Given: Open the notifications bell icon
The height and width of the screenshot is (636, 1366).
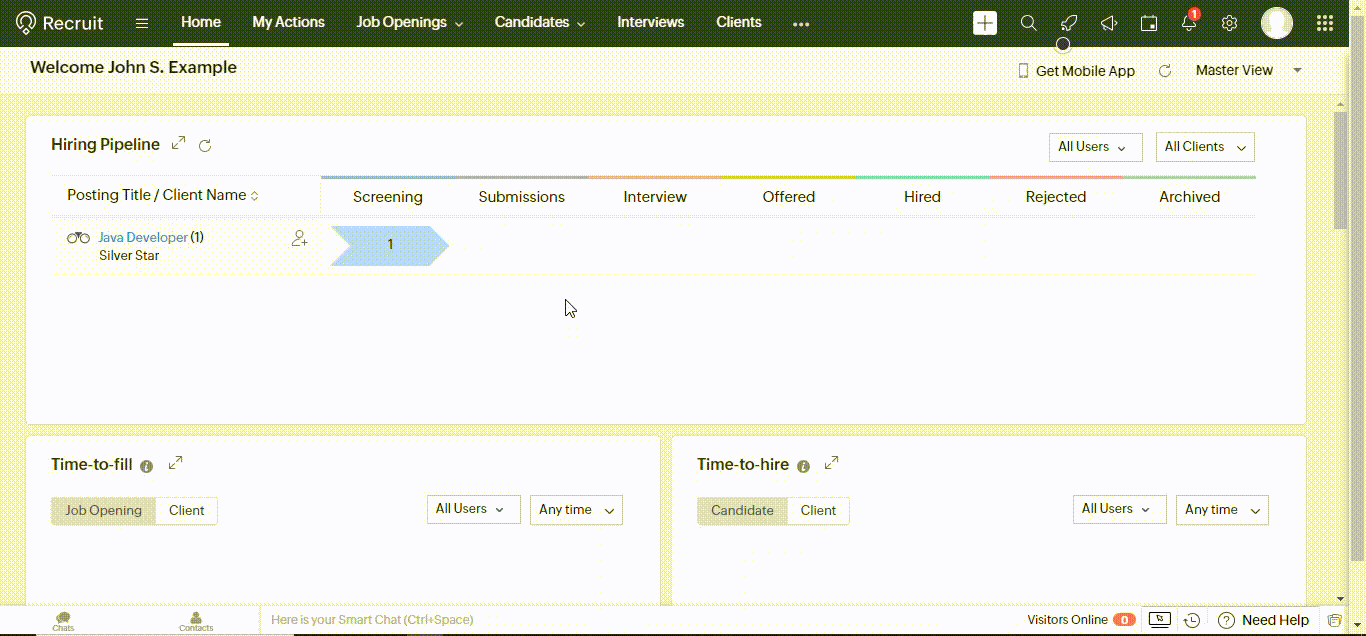Looking at the screenshot, I should tap(1189, 23).
